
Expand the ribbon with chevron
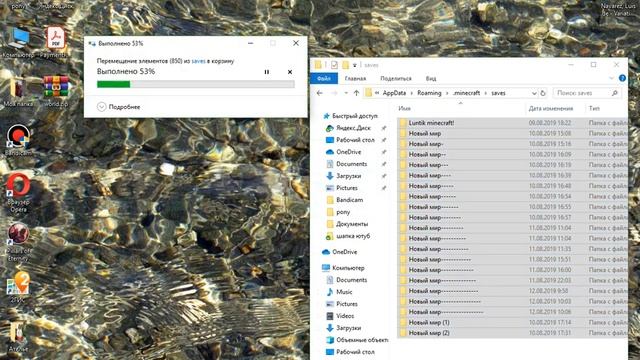click(x=611, y=78)
